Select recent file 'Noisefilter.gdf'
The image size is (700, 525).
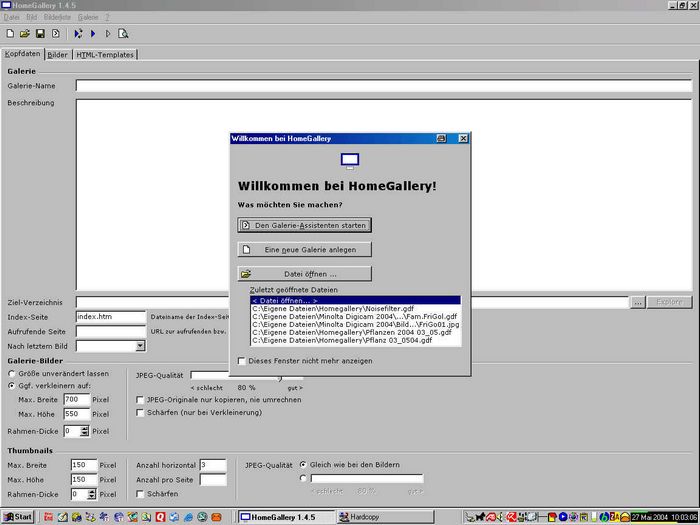click(x=355, y=308)
